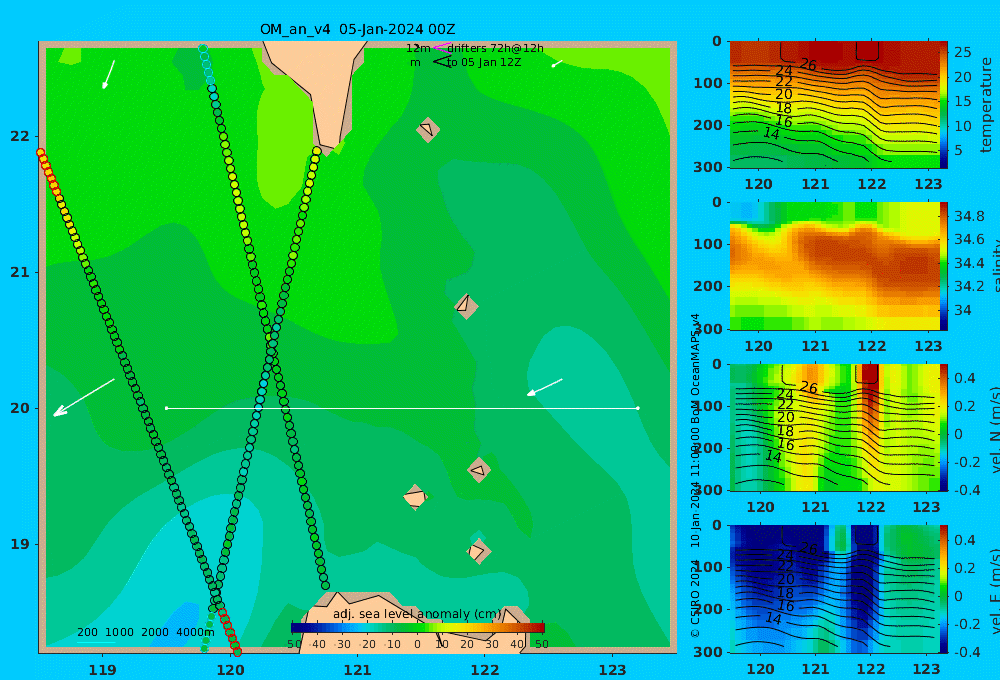1000x680 pixels.
Task: Click the 119 longitude tick label on the main map
Action: 103,670
